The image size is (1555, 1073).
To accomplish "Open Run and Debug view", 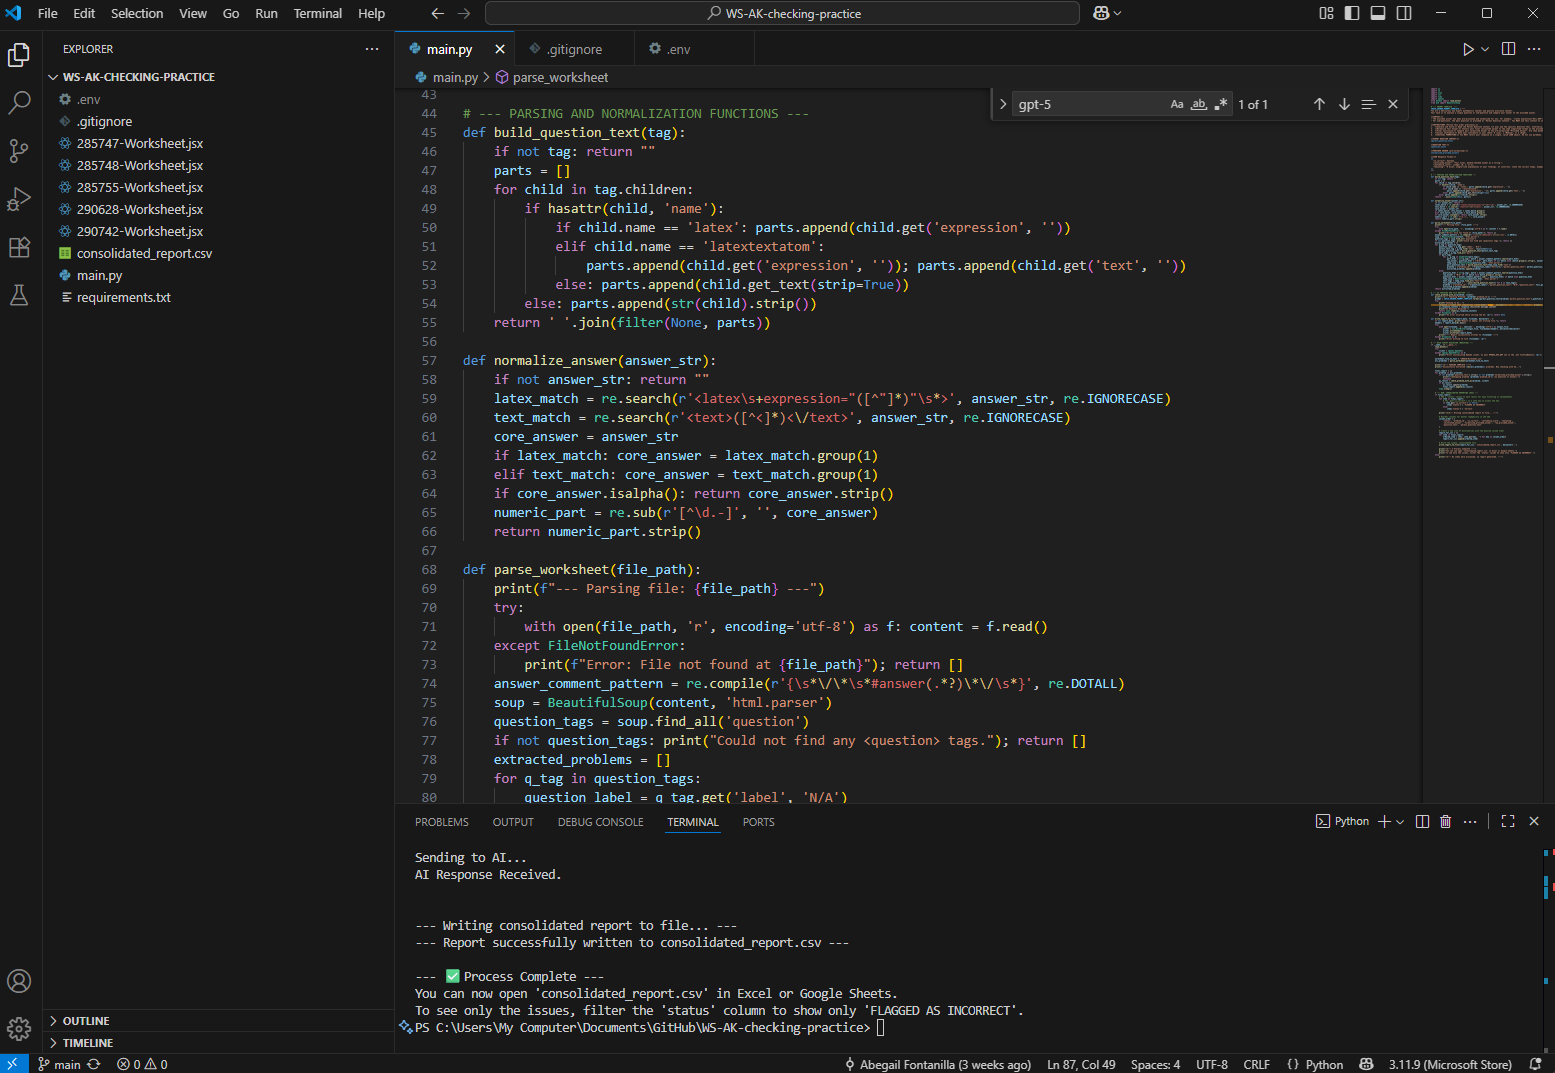I will (19, 199).
